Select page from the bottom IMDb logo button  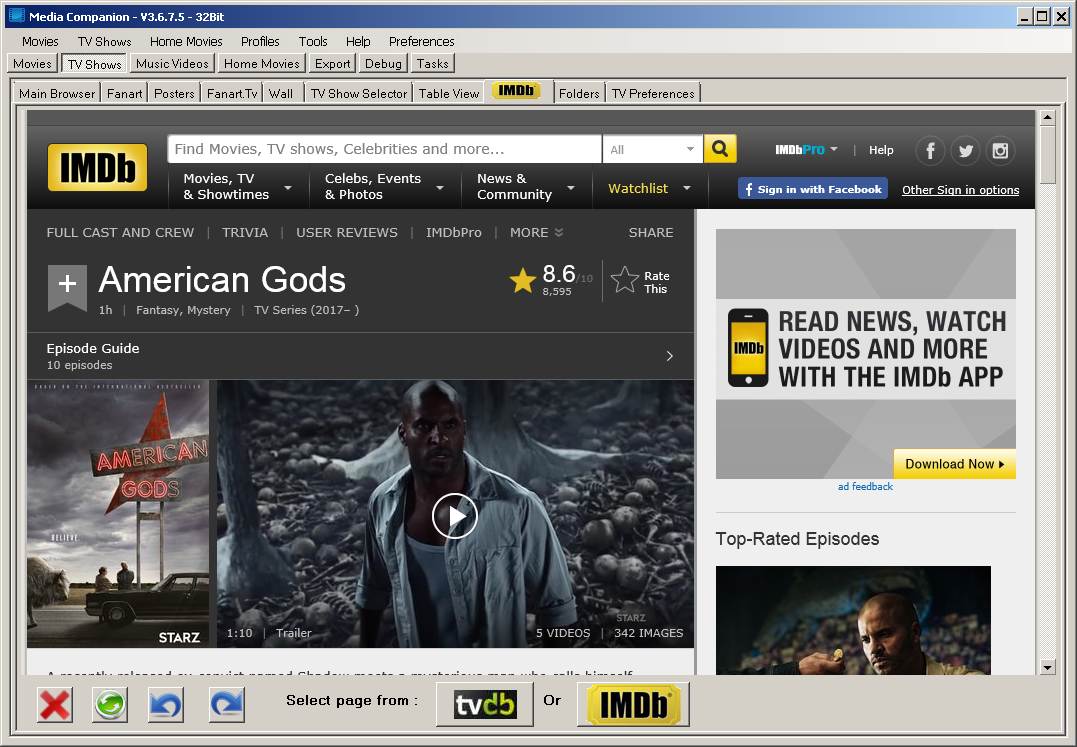[633, 704]
